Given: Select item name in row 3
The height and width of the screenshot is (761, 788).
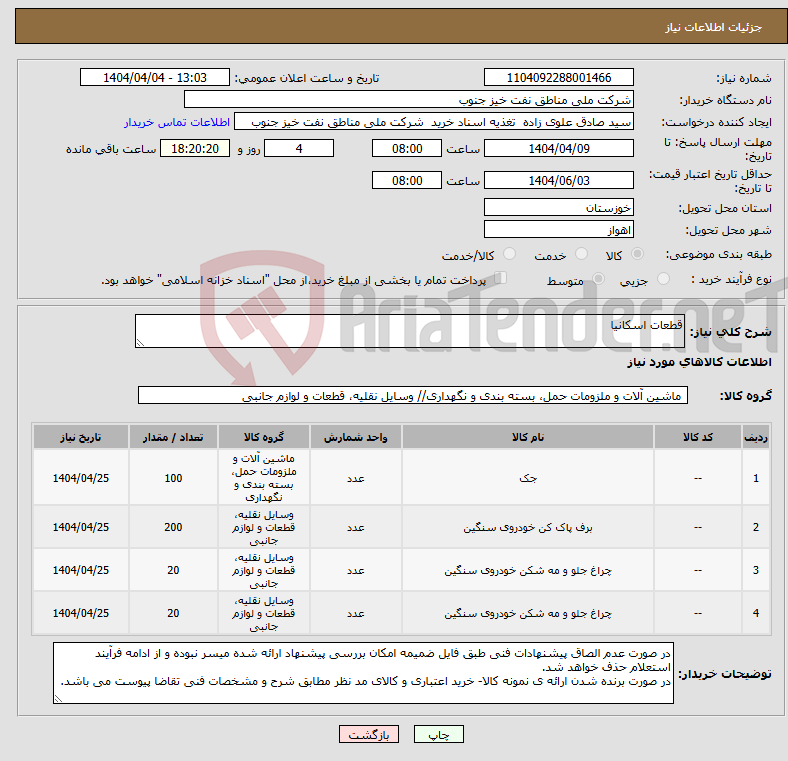Looking at the screenshot, I should (528, 570).
